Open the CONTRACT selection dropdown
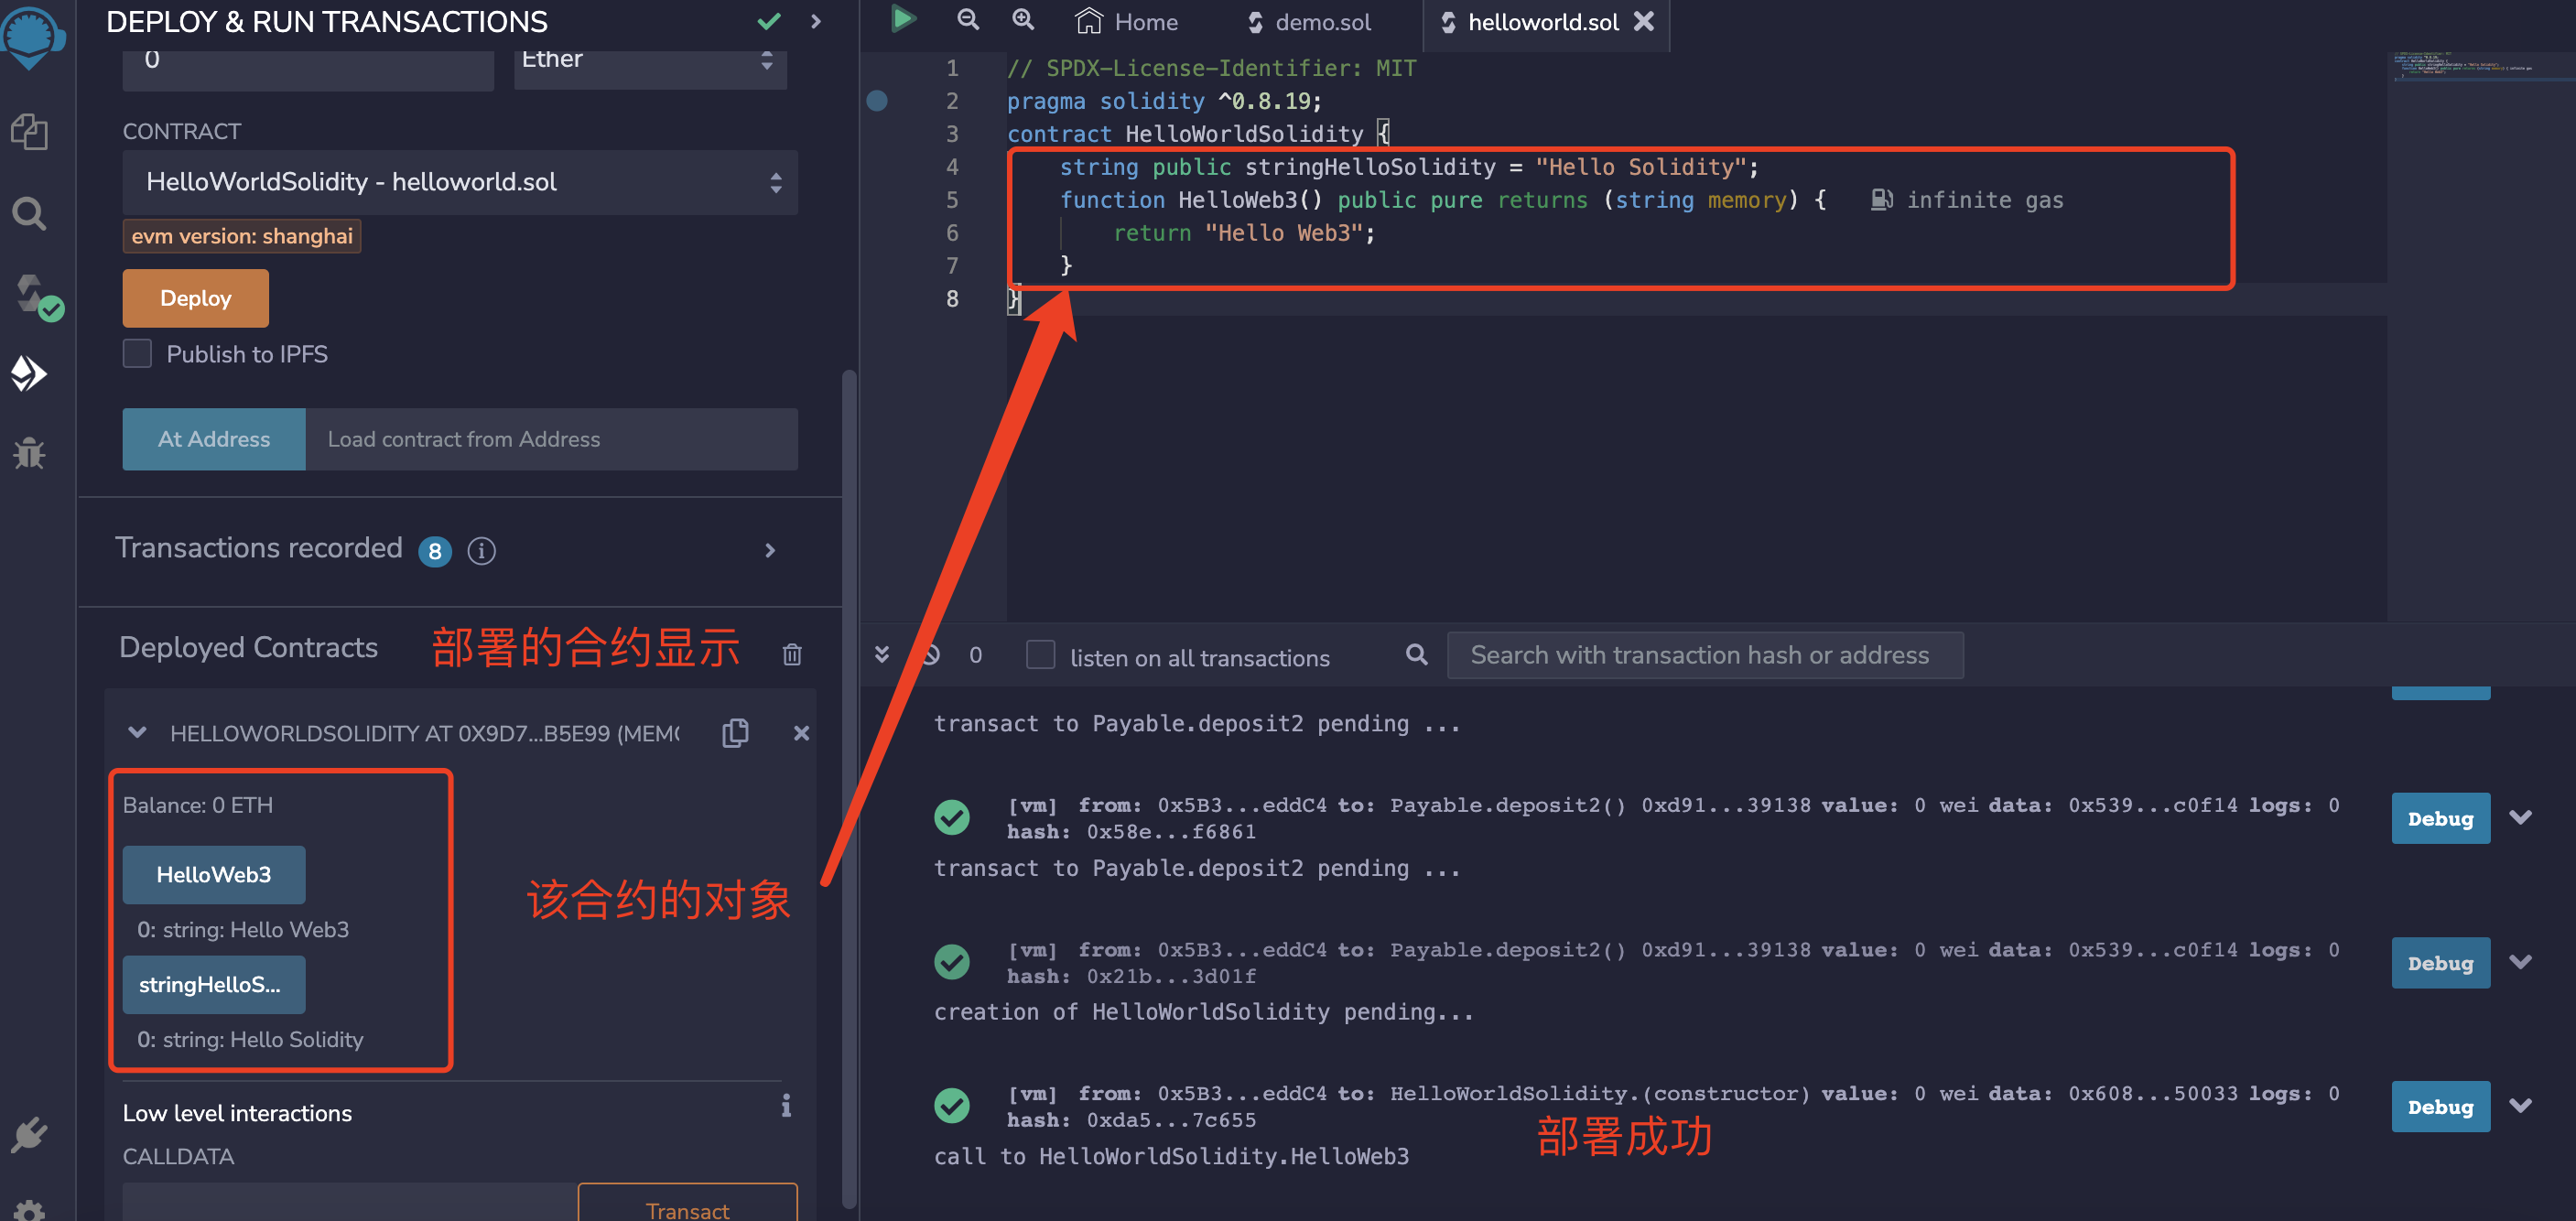The image size is (2576, 1221). 459,182
